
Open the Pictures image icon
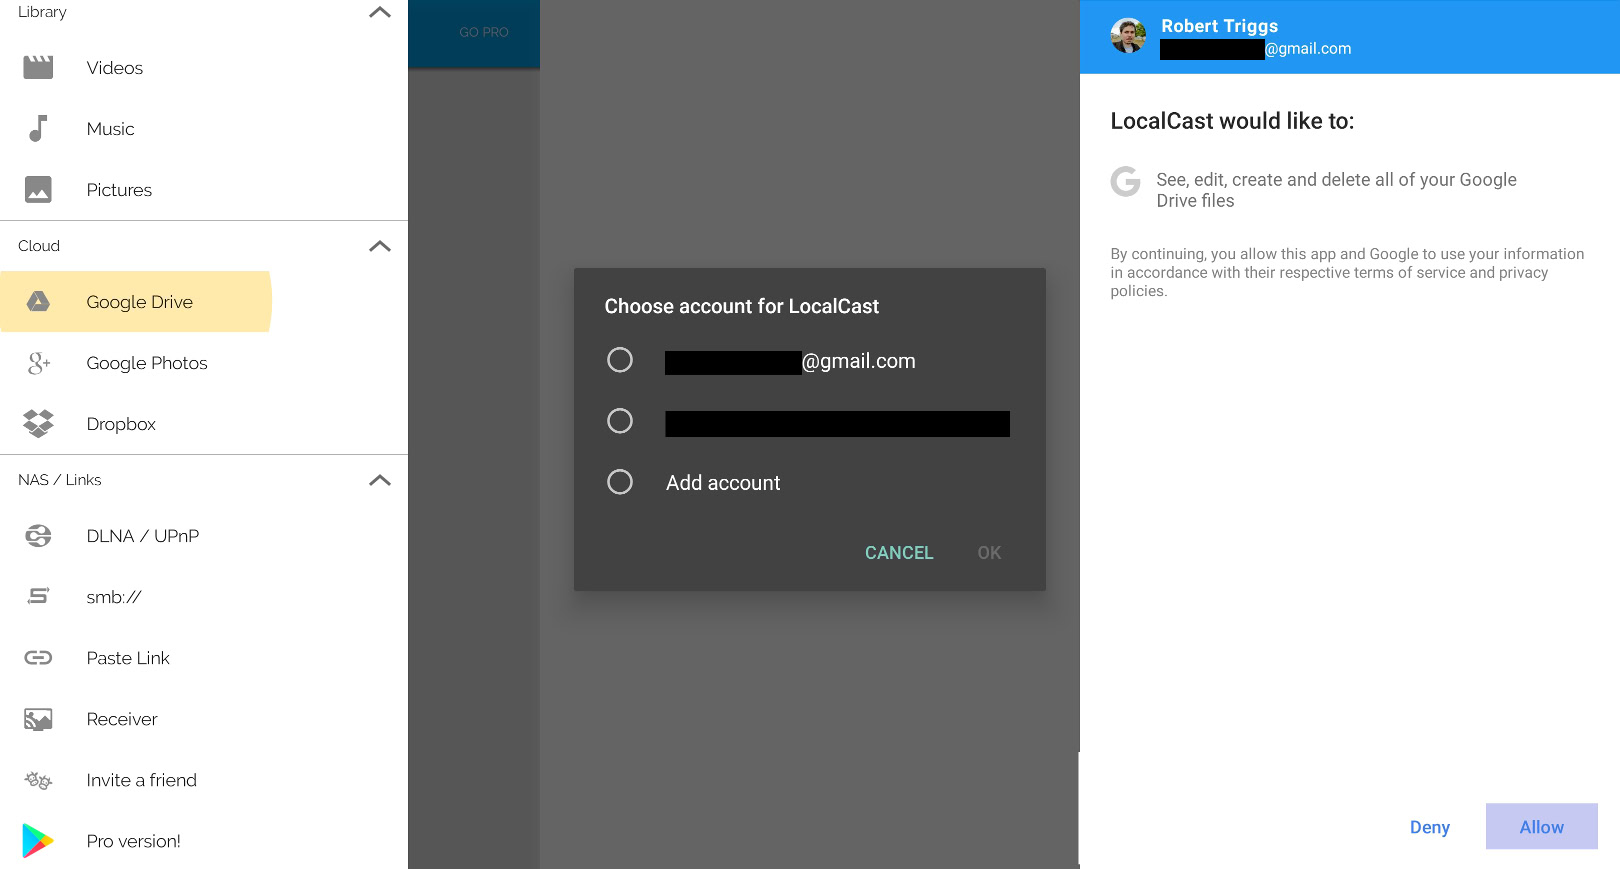[x=38, y=189]
